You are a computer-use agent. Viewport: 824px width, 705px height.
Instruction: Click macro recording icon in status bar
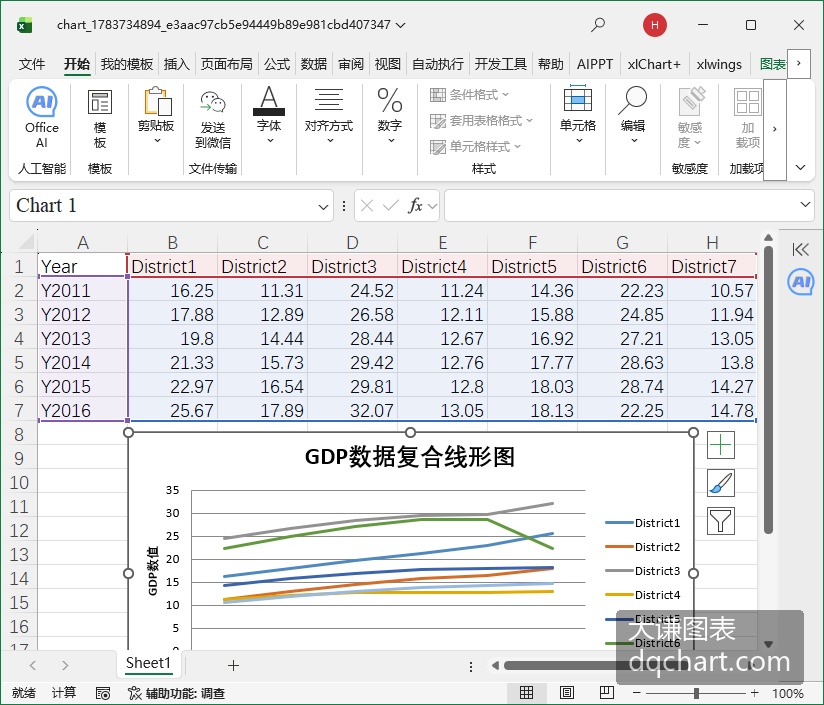click(103, 693)
